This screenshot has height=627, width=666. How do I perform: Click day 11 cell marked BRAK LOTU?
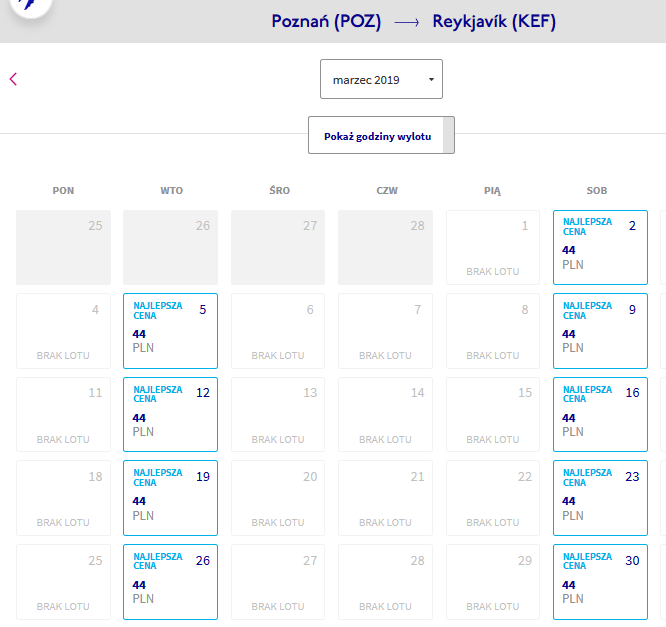pyautogui.click(x=63, y=414)
